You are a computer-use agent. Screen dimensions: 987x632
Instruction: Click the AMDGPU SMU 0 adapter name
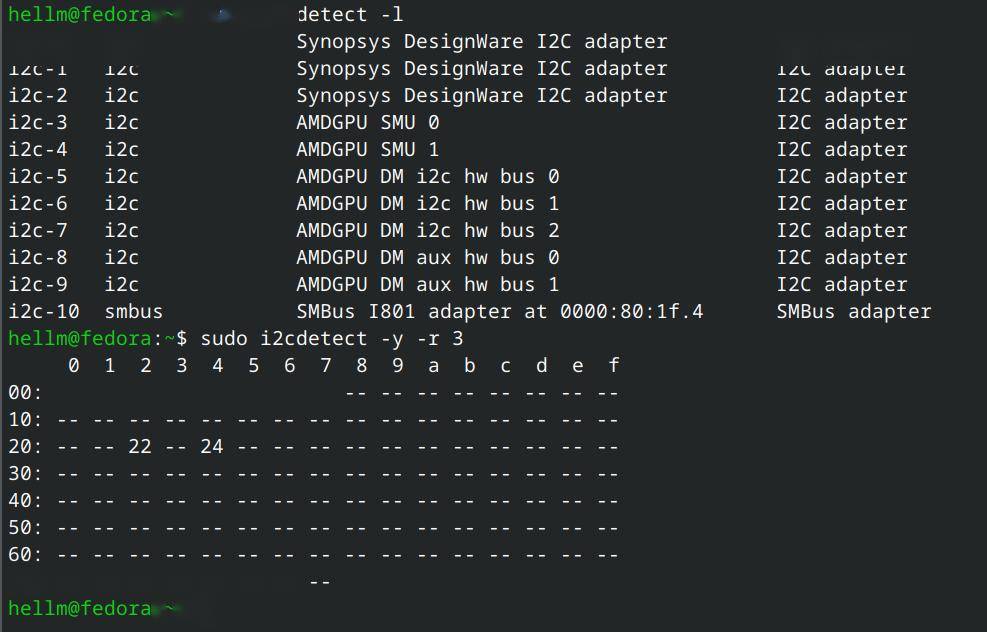(x=367, y=123)
